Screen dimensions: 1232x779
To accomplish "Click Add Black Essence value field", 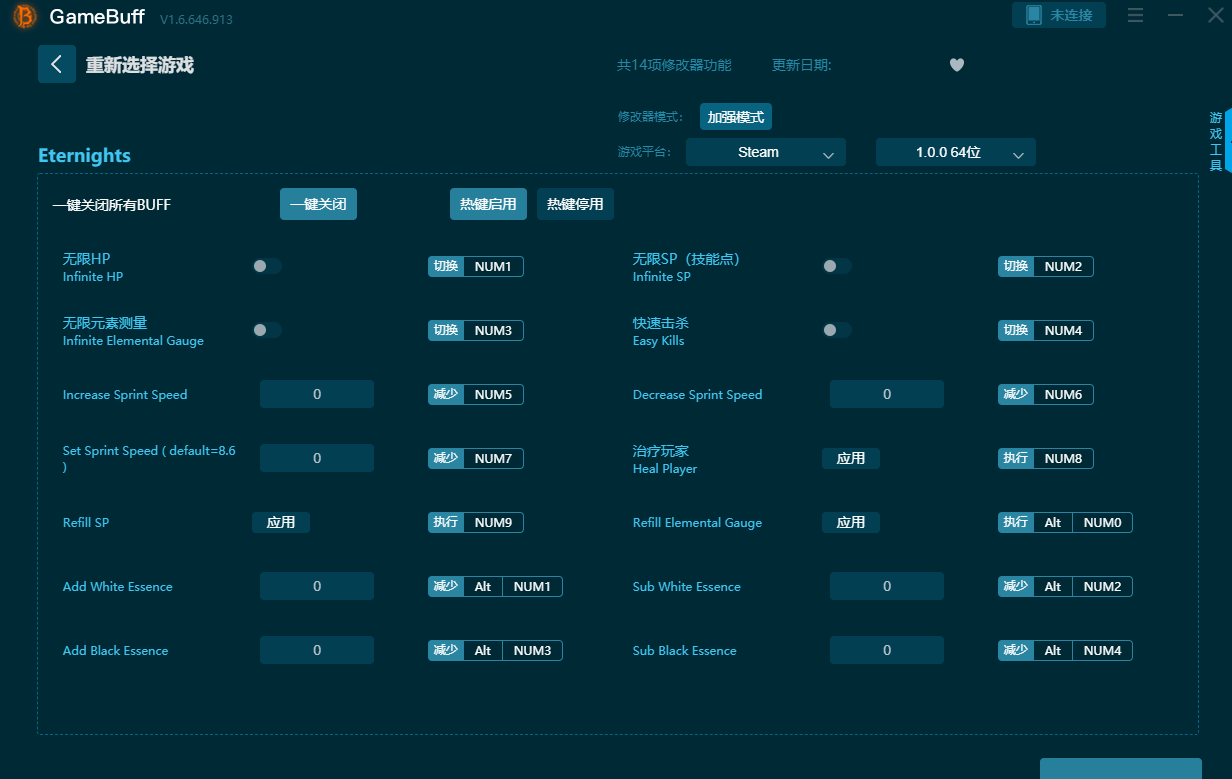I will click(317, 650).
